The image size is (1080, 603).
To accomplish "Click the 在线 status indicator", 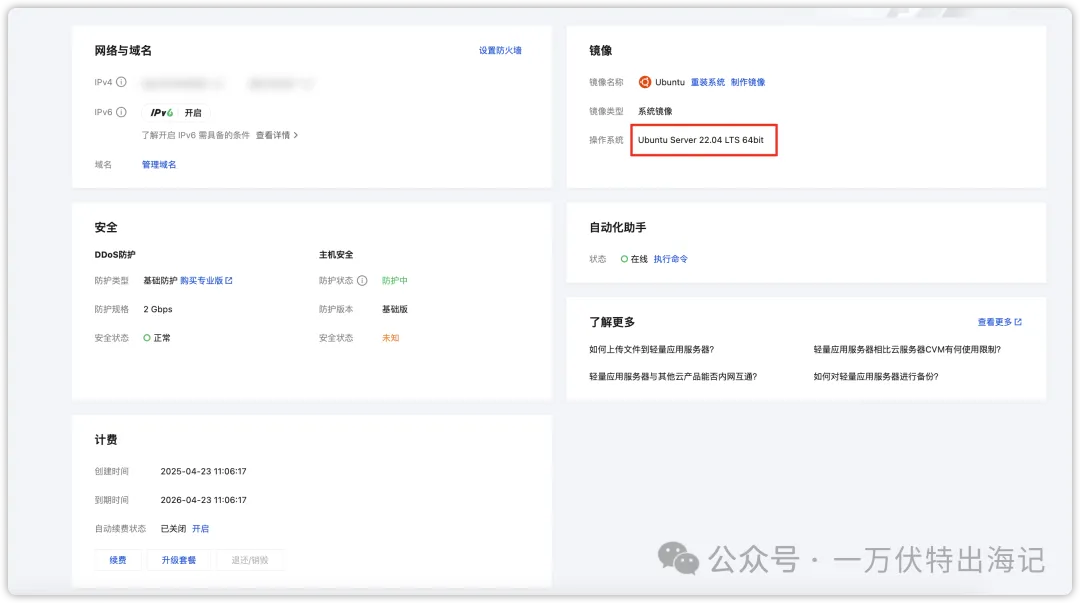I will pyautogui.click(x=634, y=259).
